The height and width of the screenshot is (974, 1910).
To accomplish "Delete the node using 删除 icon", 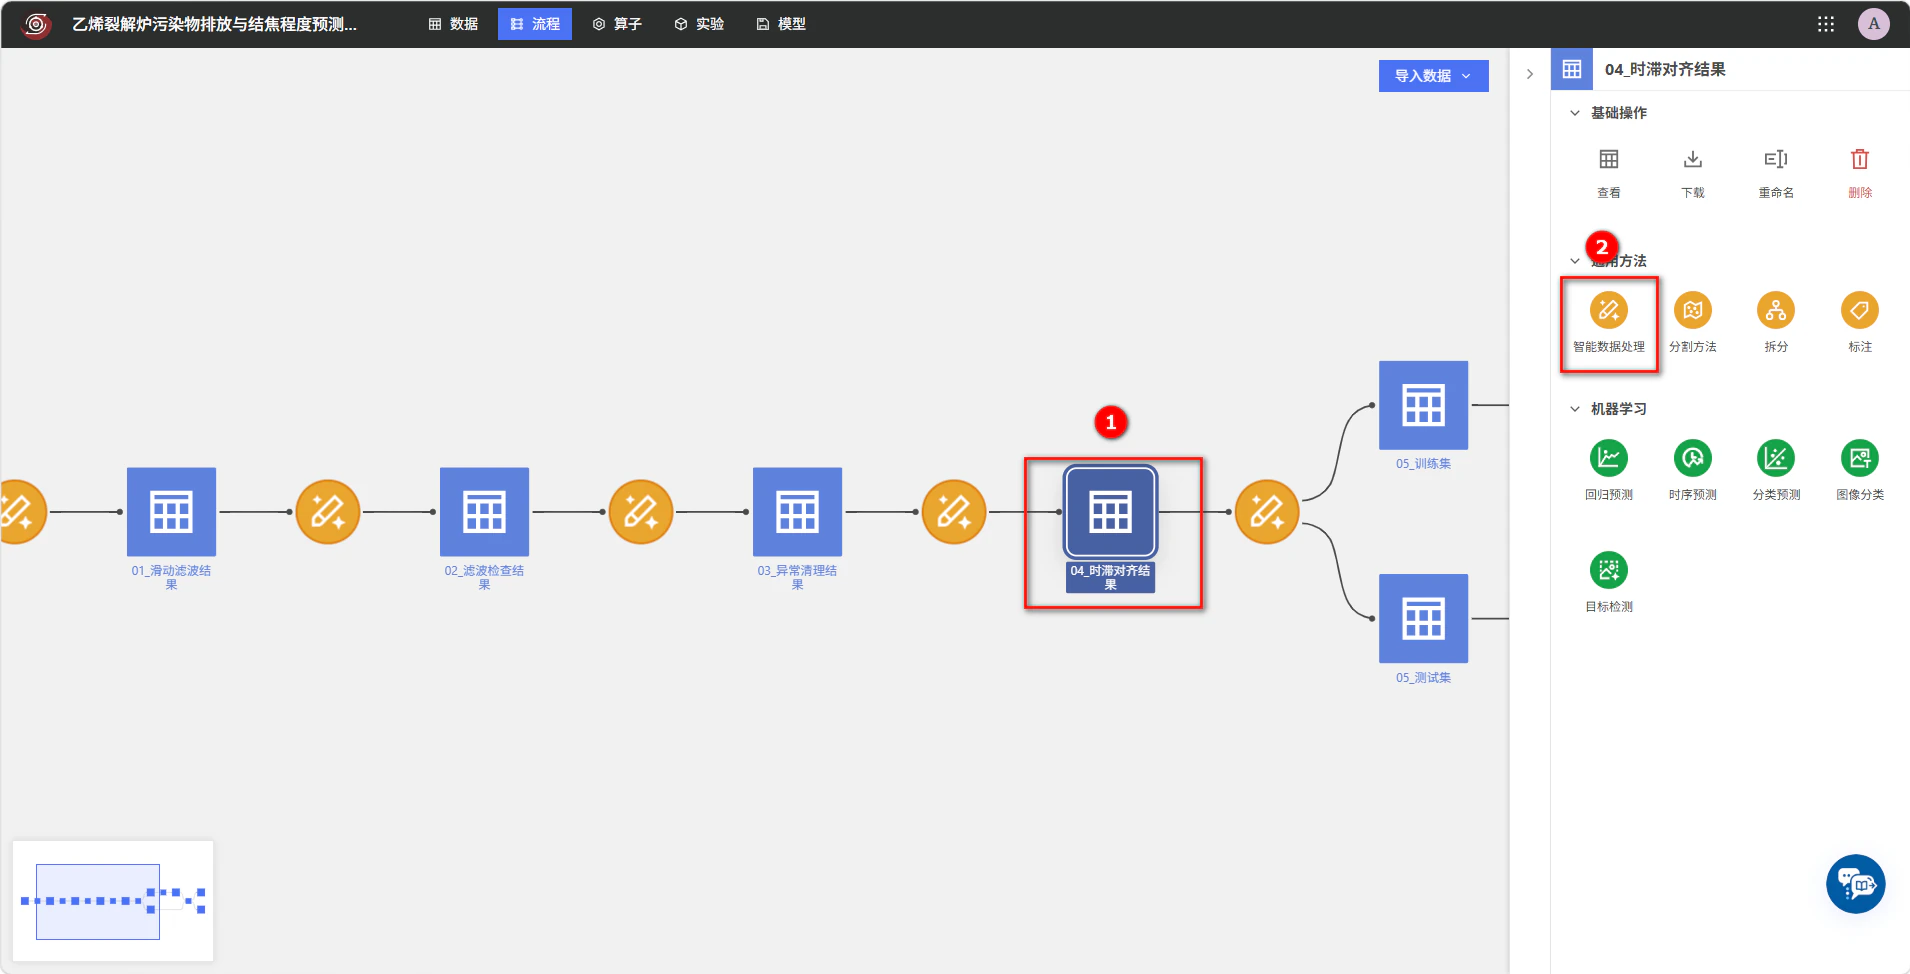I will [1860, 160].
